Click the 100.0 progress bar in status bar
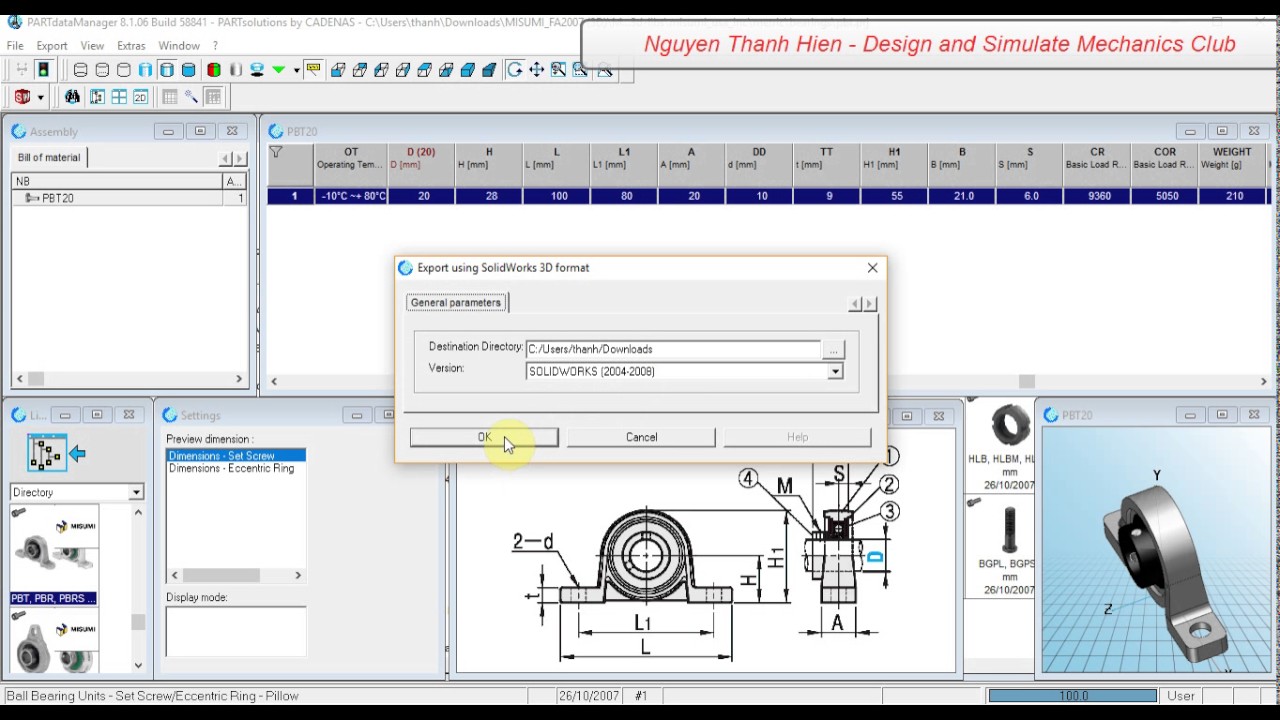The height and width of the screenshot is (720, 1280). 1073,695
